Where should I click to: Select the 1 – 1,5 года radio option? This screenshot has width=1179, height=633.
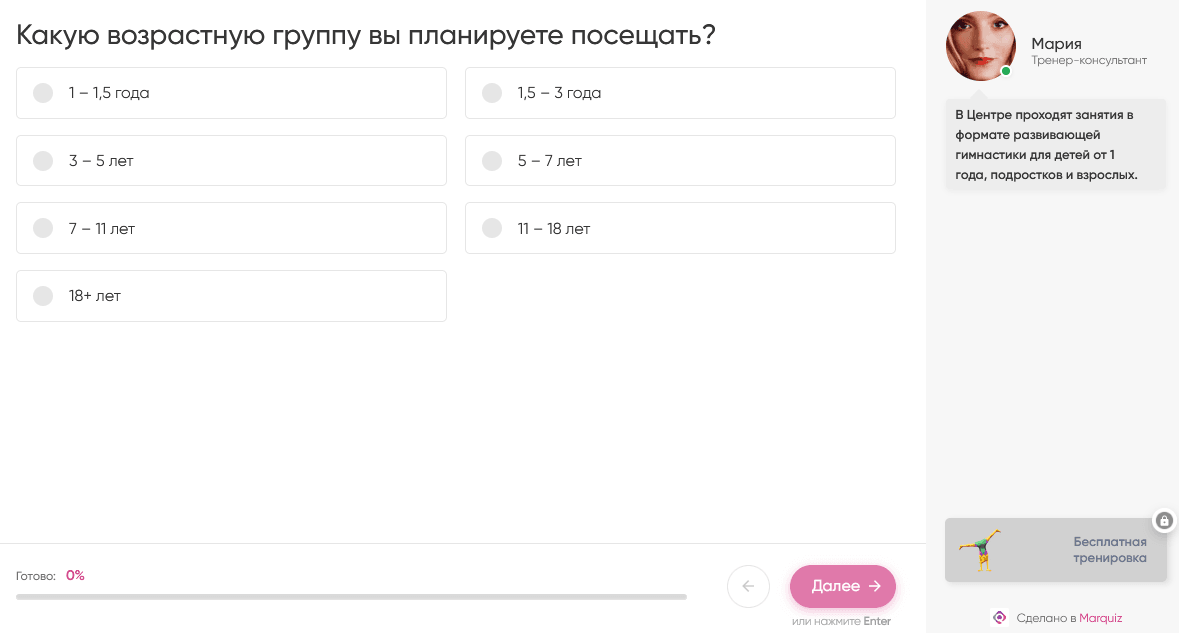[43, 93]
